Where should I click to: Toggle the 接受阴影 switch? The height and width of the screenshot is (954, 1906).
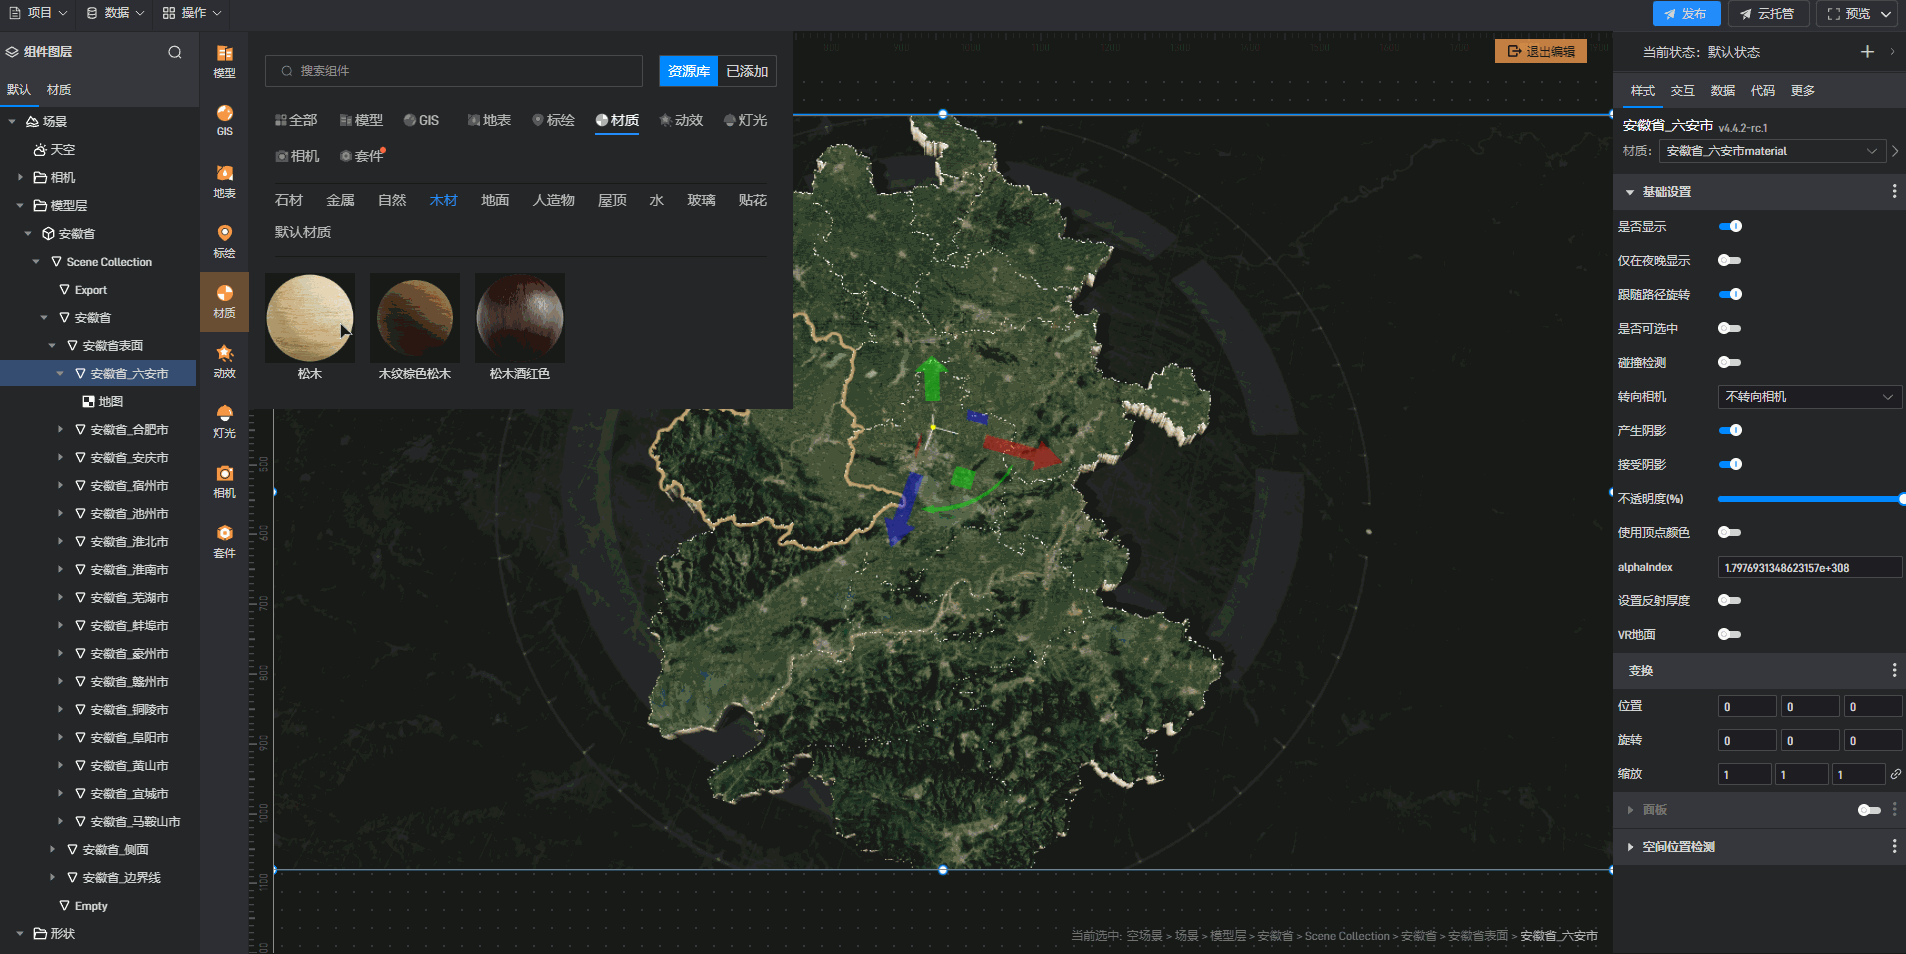(1730, 464)
